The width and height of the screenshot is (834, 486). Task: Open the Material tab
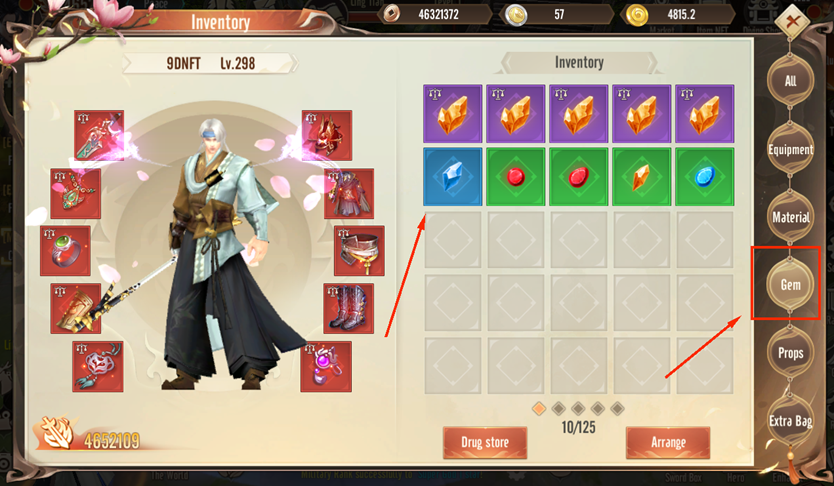790,217
